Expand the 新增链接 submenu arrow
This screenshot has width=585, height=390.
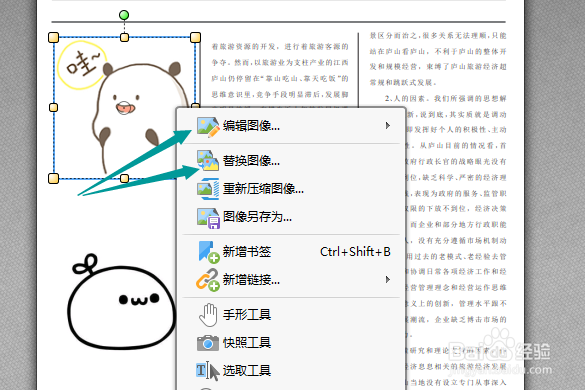click(388, 280)
